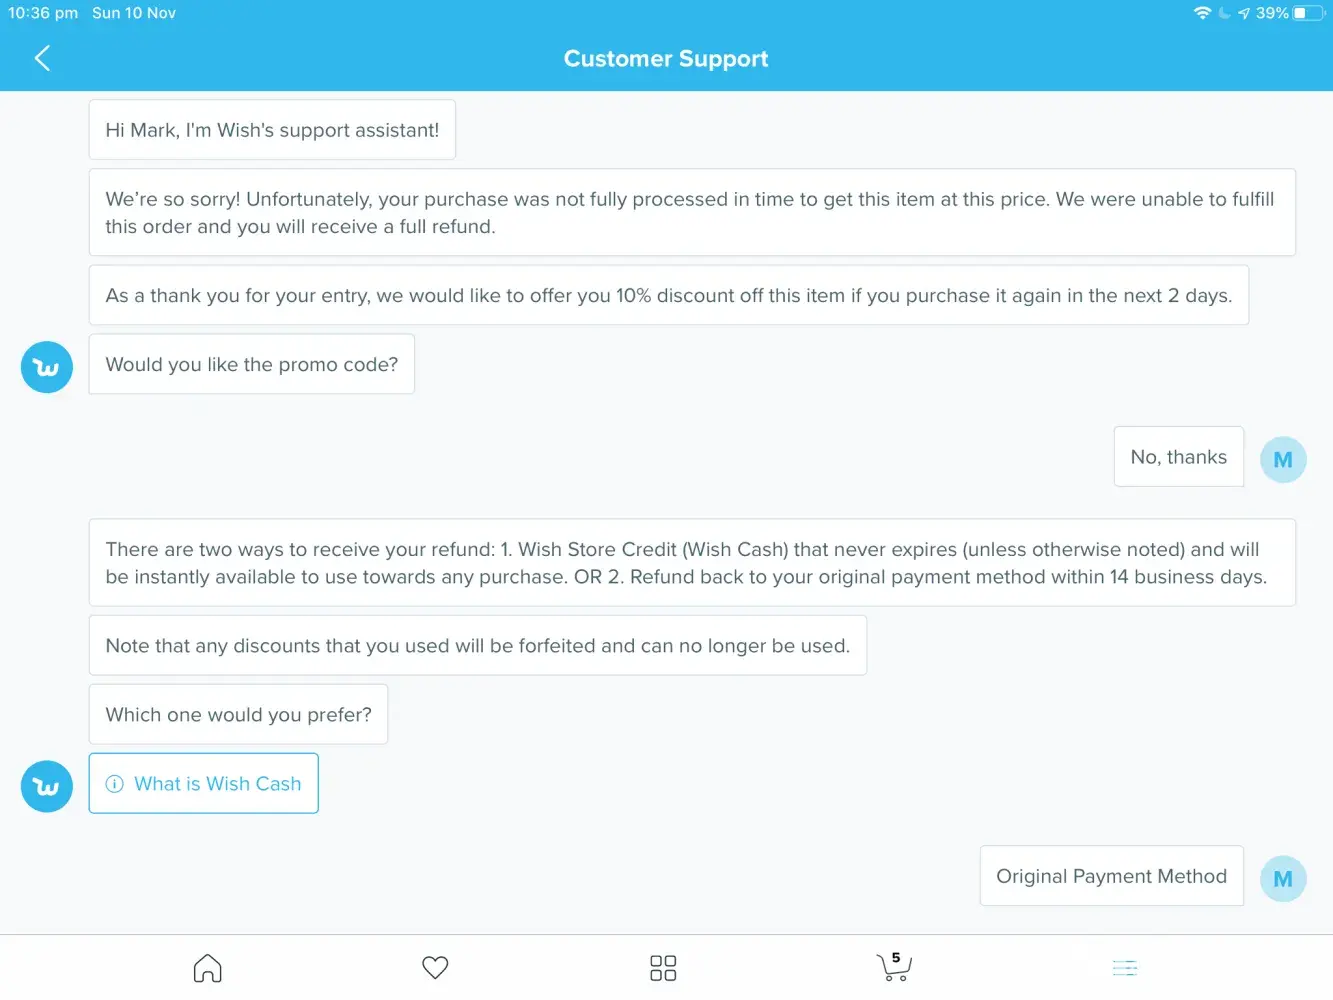Image resolution: width=1333 pixels, height=1000 pixels.
Task: Open the shopping cart with 5 items
Action: pyautogui.click(x=893, y=966)
